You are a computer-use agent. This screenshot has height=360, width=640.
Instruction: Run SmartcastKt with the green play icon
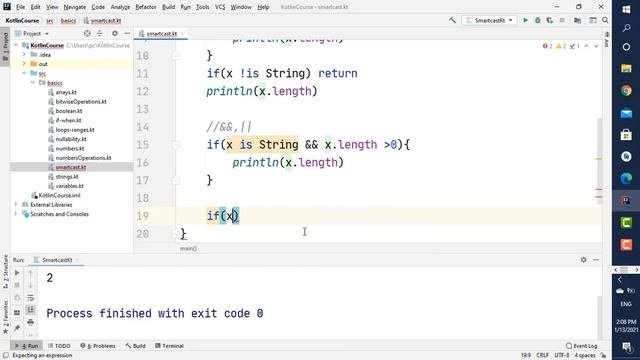coord(525,20)
